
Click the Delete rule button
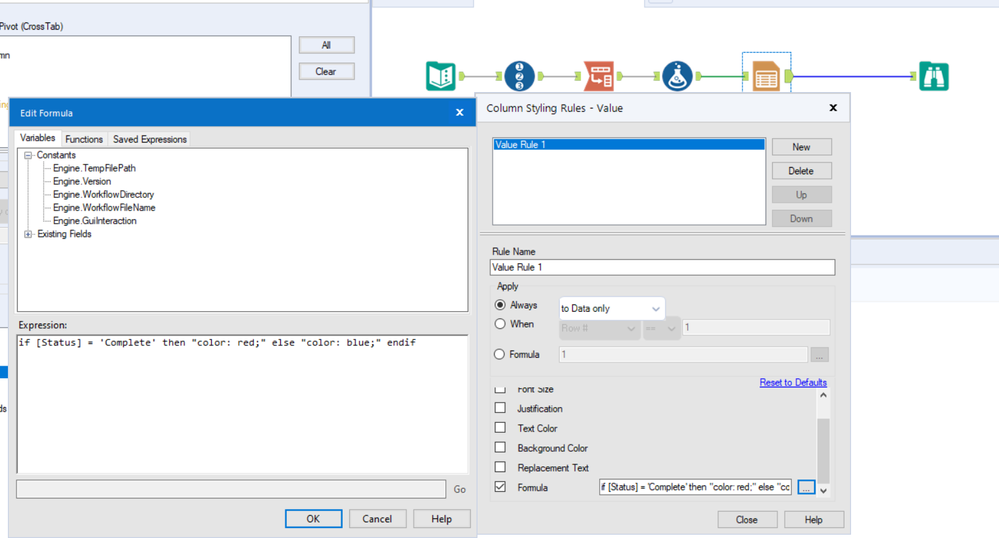click(x=801, y=171)
